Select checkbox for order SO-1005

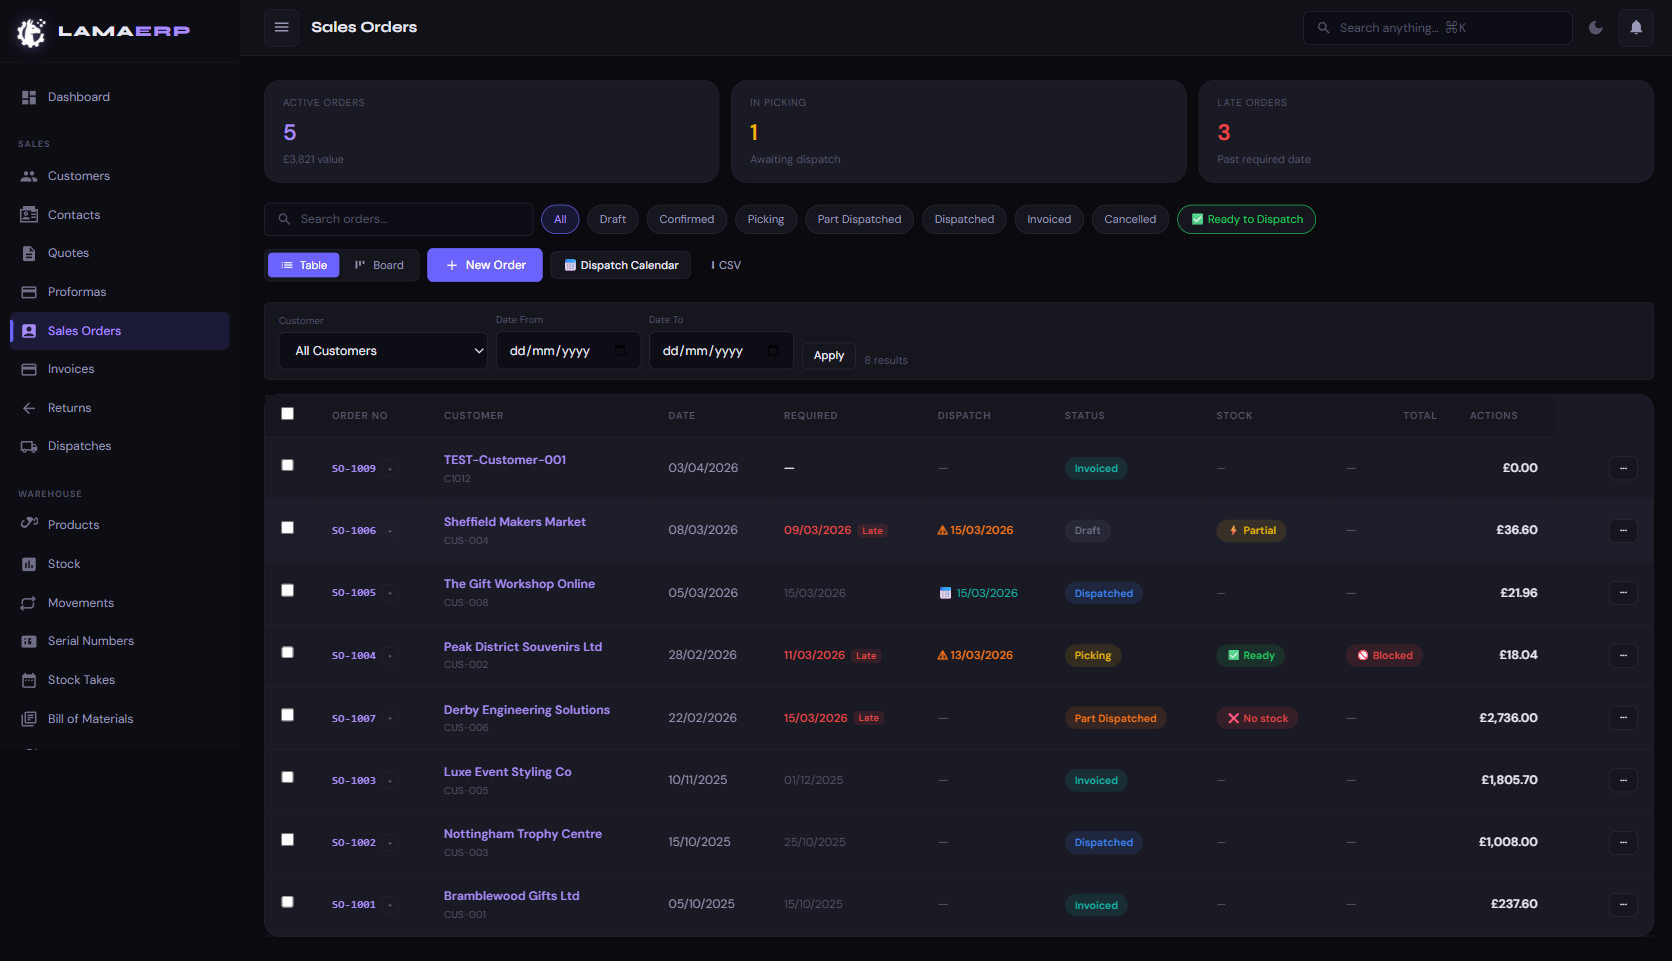coord(288,591)
